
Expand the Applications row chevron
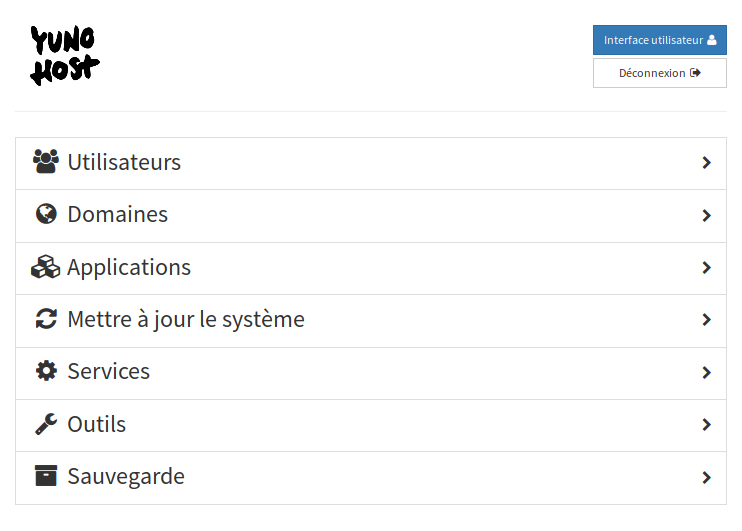(707, 268)
